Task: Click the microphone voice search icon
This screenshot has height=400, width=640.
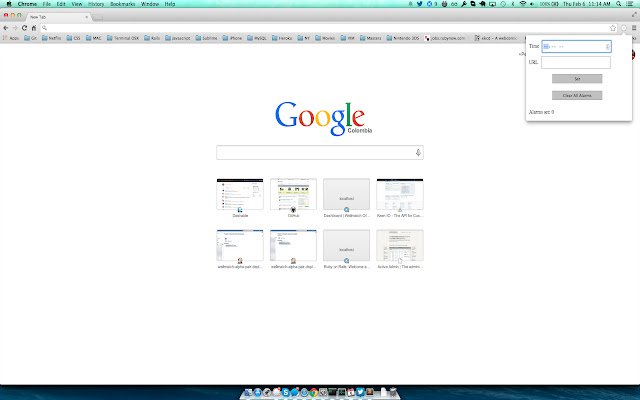Action: [418, 153]
